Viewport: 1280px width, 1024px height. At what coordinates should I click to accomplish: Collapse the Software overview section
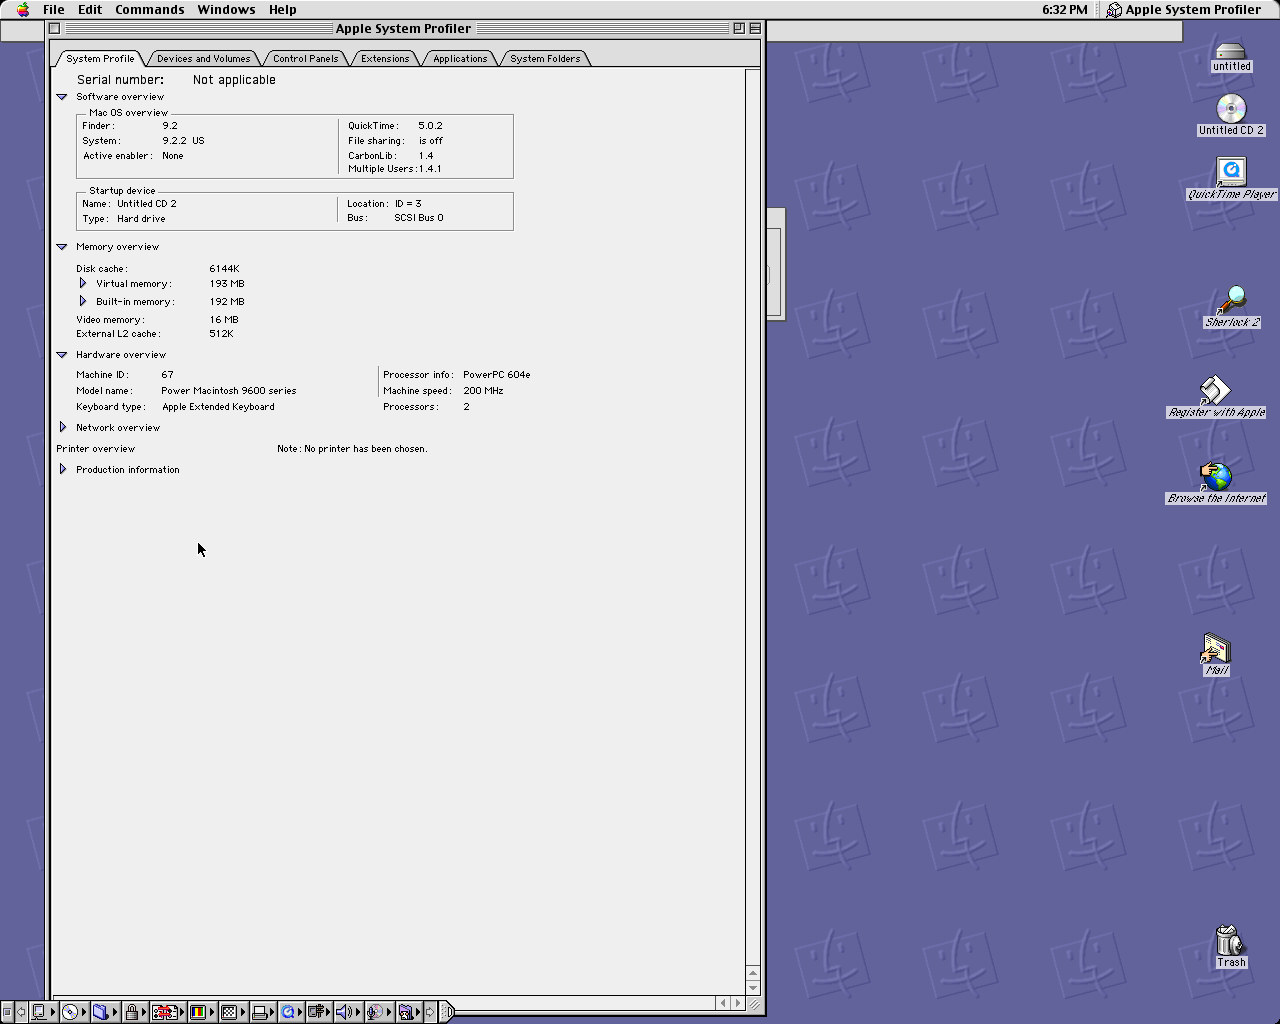click(x=62, y=97)
